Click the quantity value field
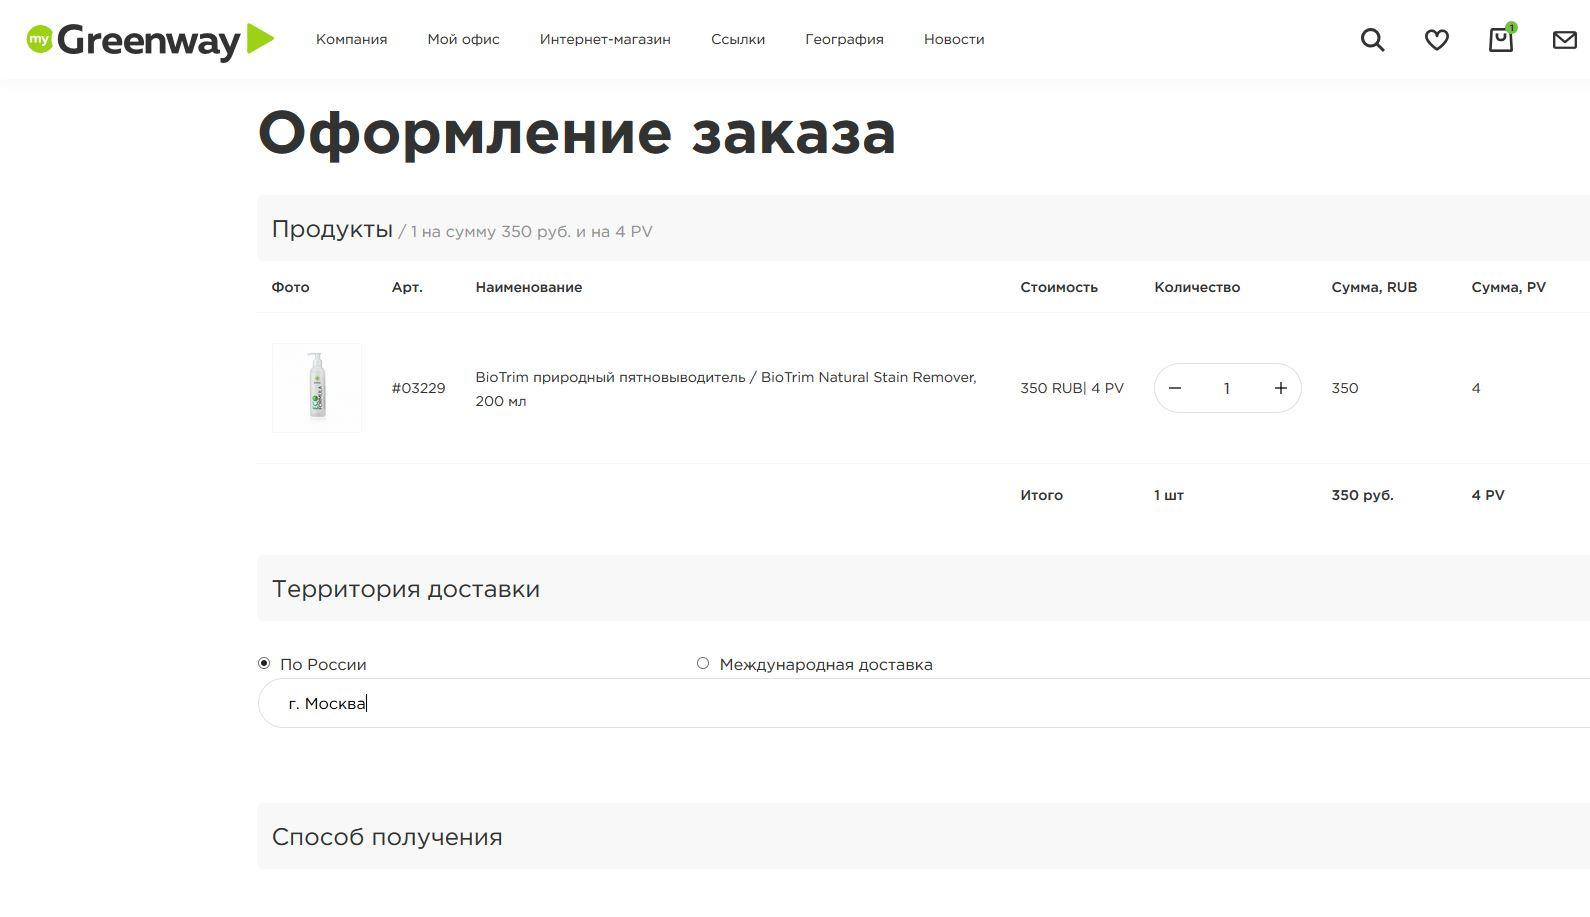Screen dimensions: 1590x917 (x=1227, y=388)
